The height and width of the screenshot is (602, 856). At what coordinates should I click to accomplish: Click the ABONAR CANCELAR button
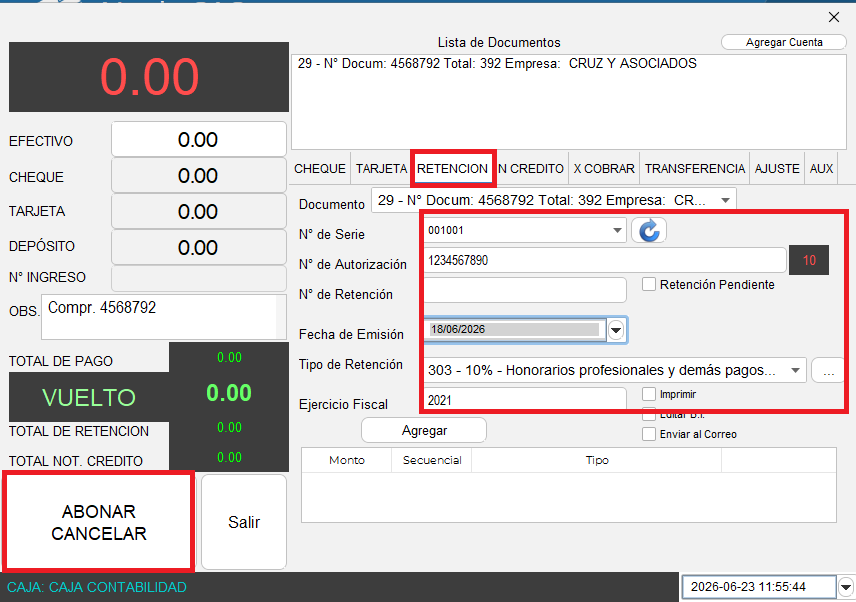[99, 522]
